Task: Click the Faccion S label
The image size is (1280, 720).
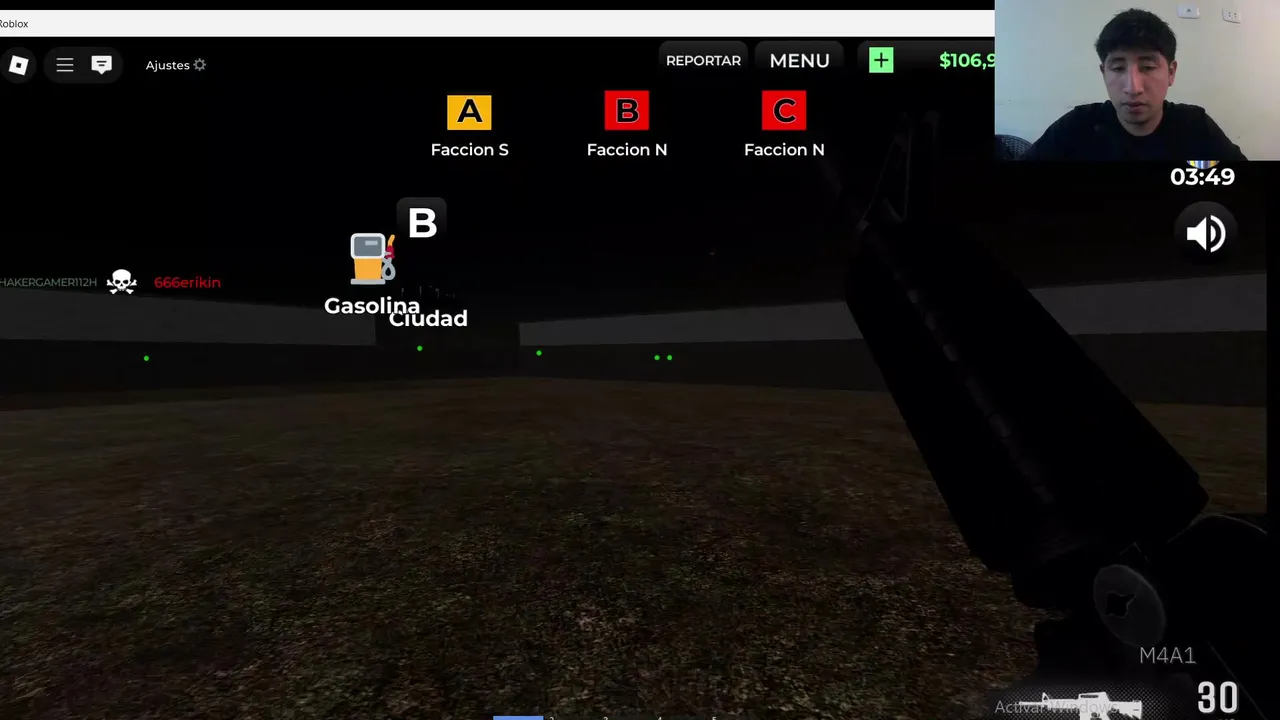Action: pyautogui.click(x=469, y=149)
